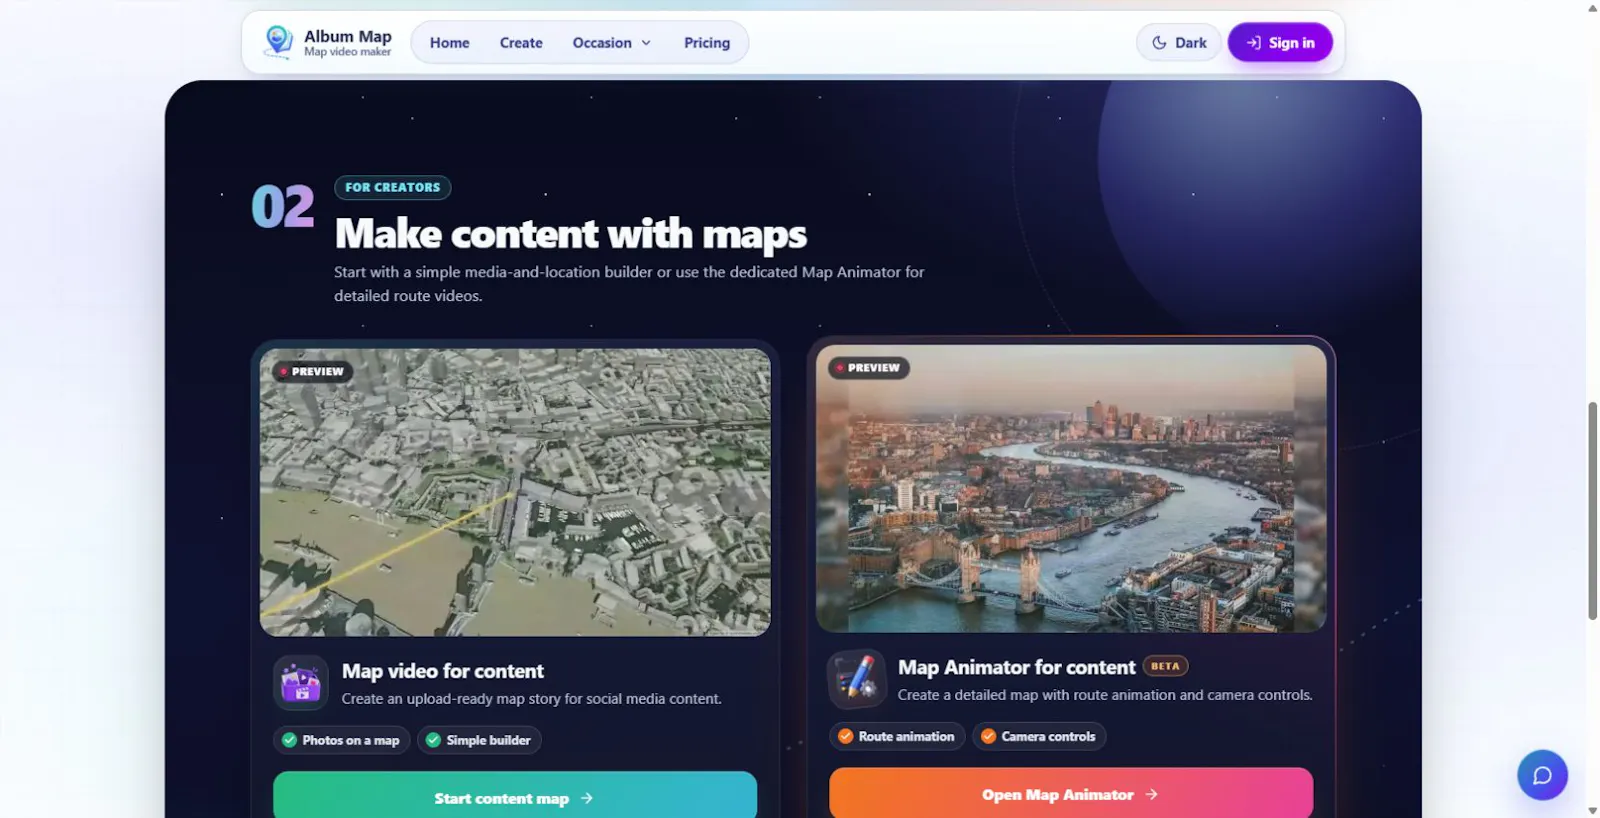Click the Album Map brand name text

tap(348, 36)
